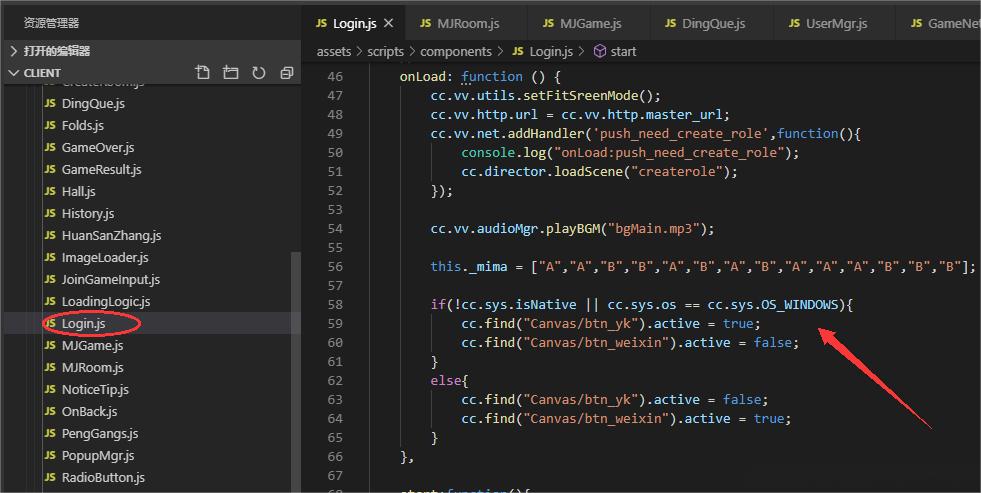Open HuanSanZhang.js in the file tree

click(x=111, y=235)
